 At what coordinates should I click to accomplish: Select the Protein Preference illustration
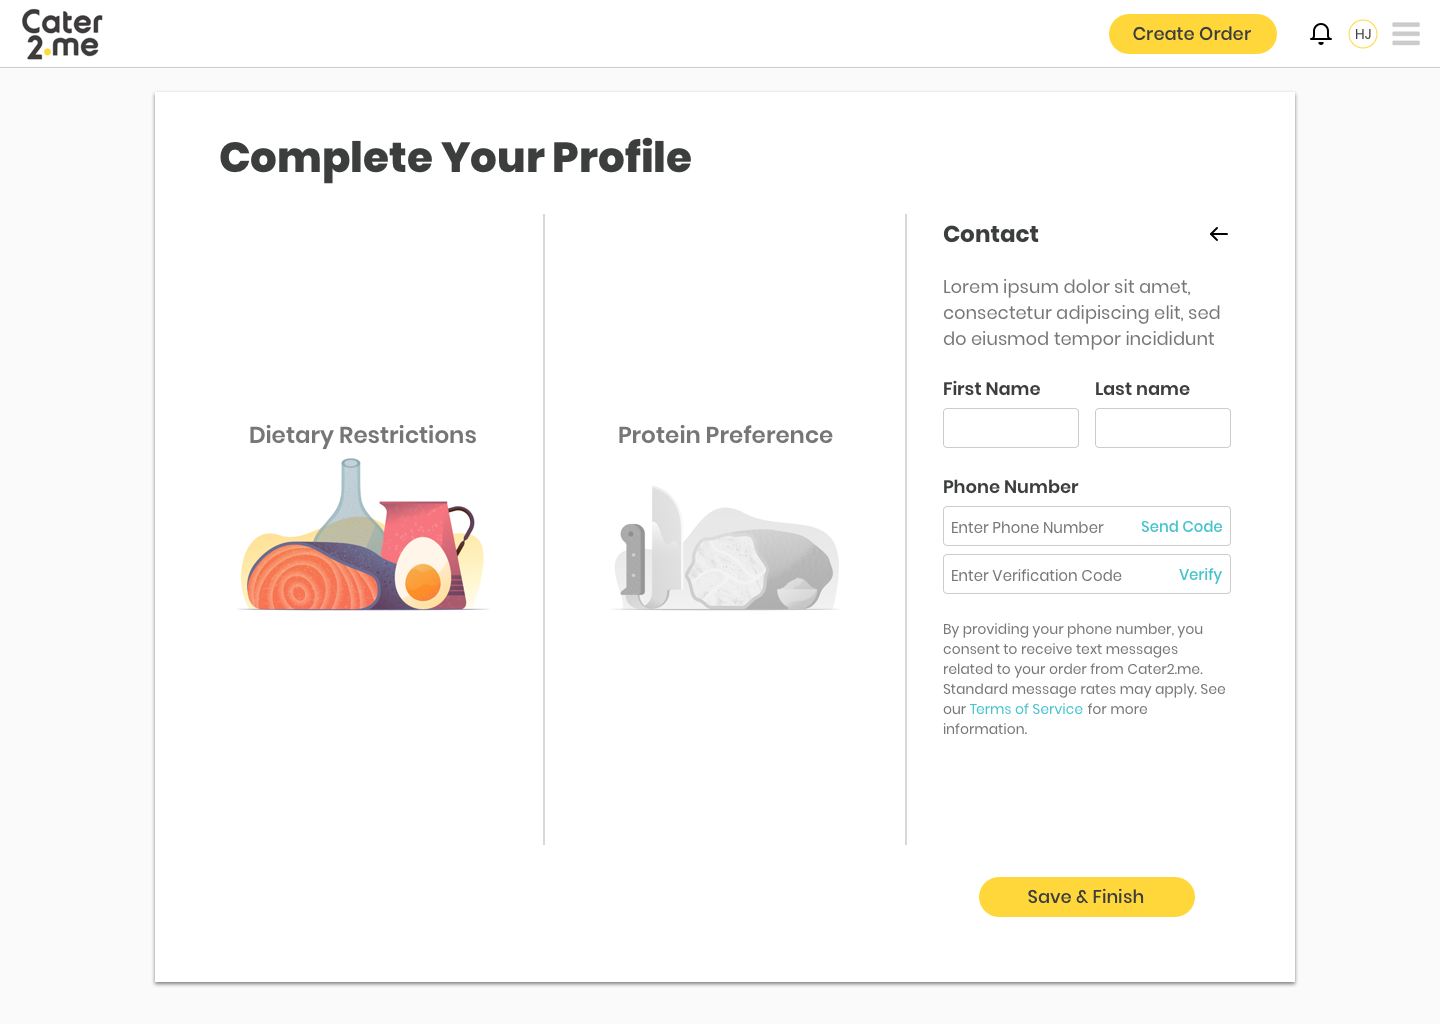pos(726,548)
